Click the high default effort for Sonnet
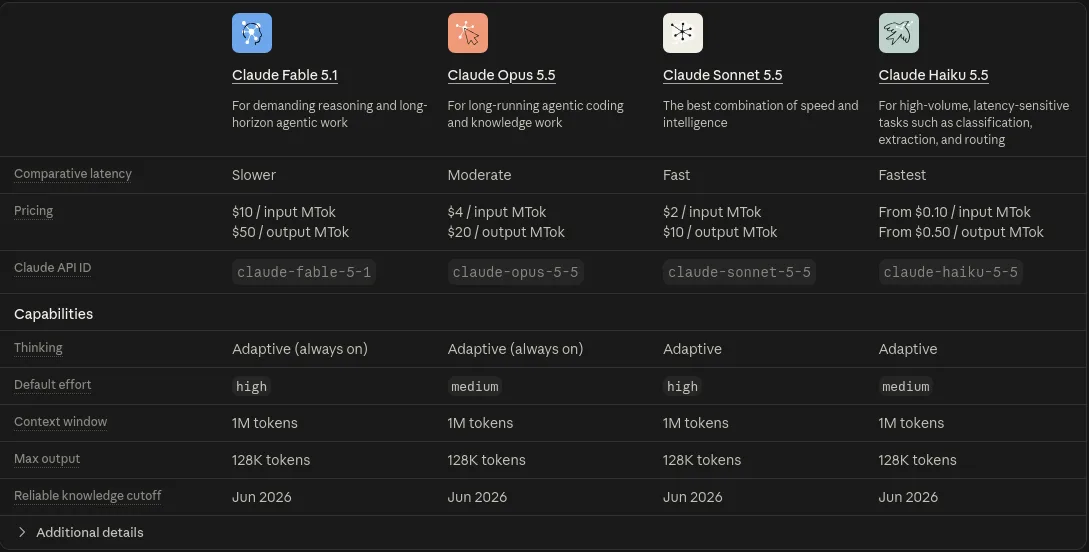The height and width of the screenshot is (552, 1089). [682, 386]
